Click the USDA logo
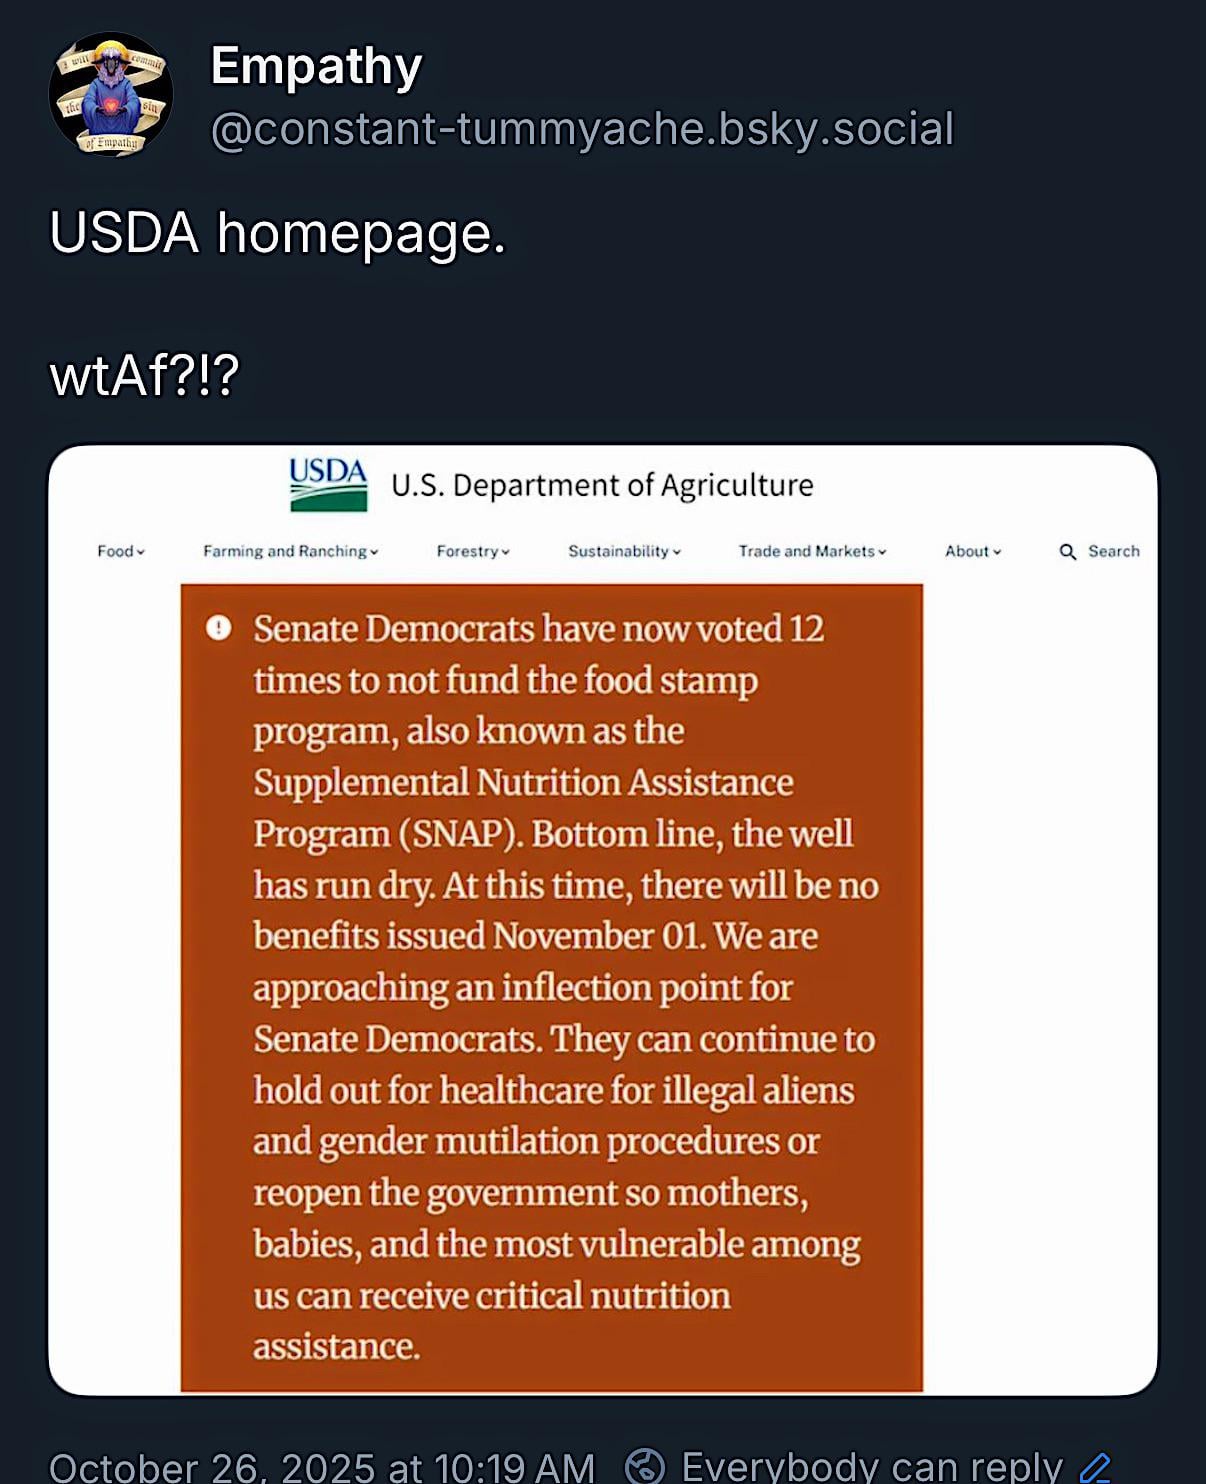This screenshot has width=1206, height=1484. 328,485
